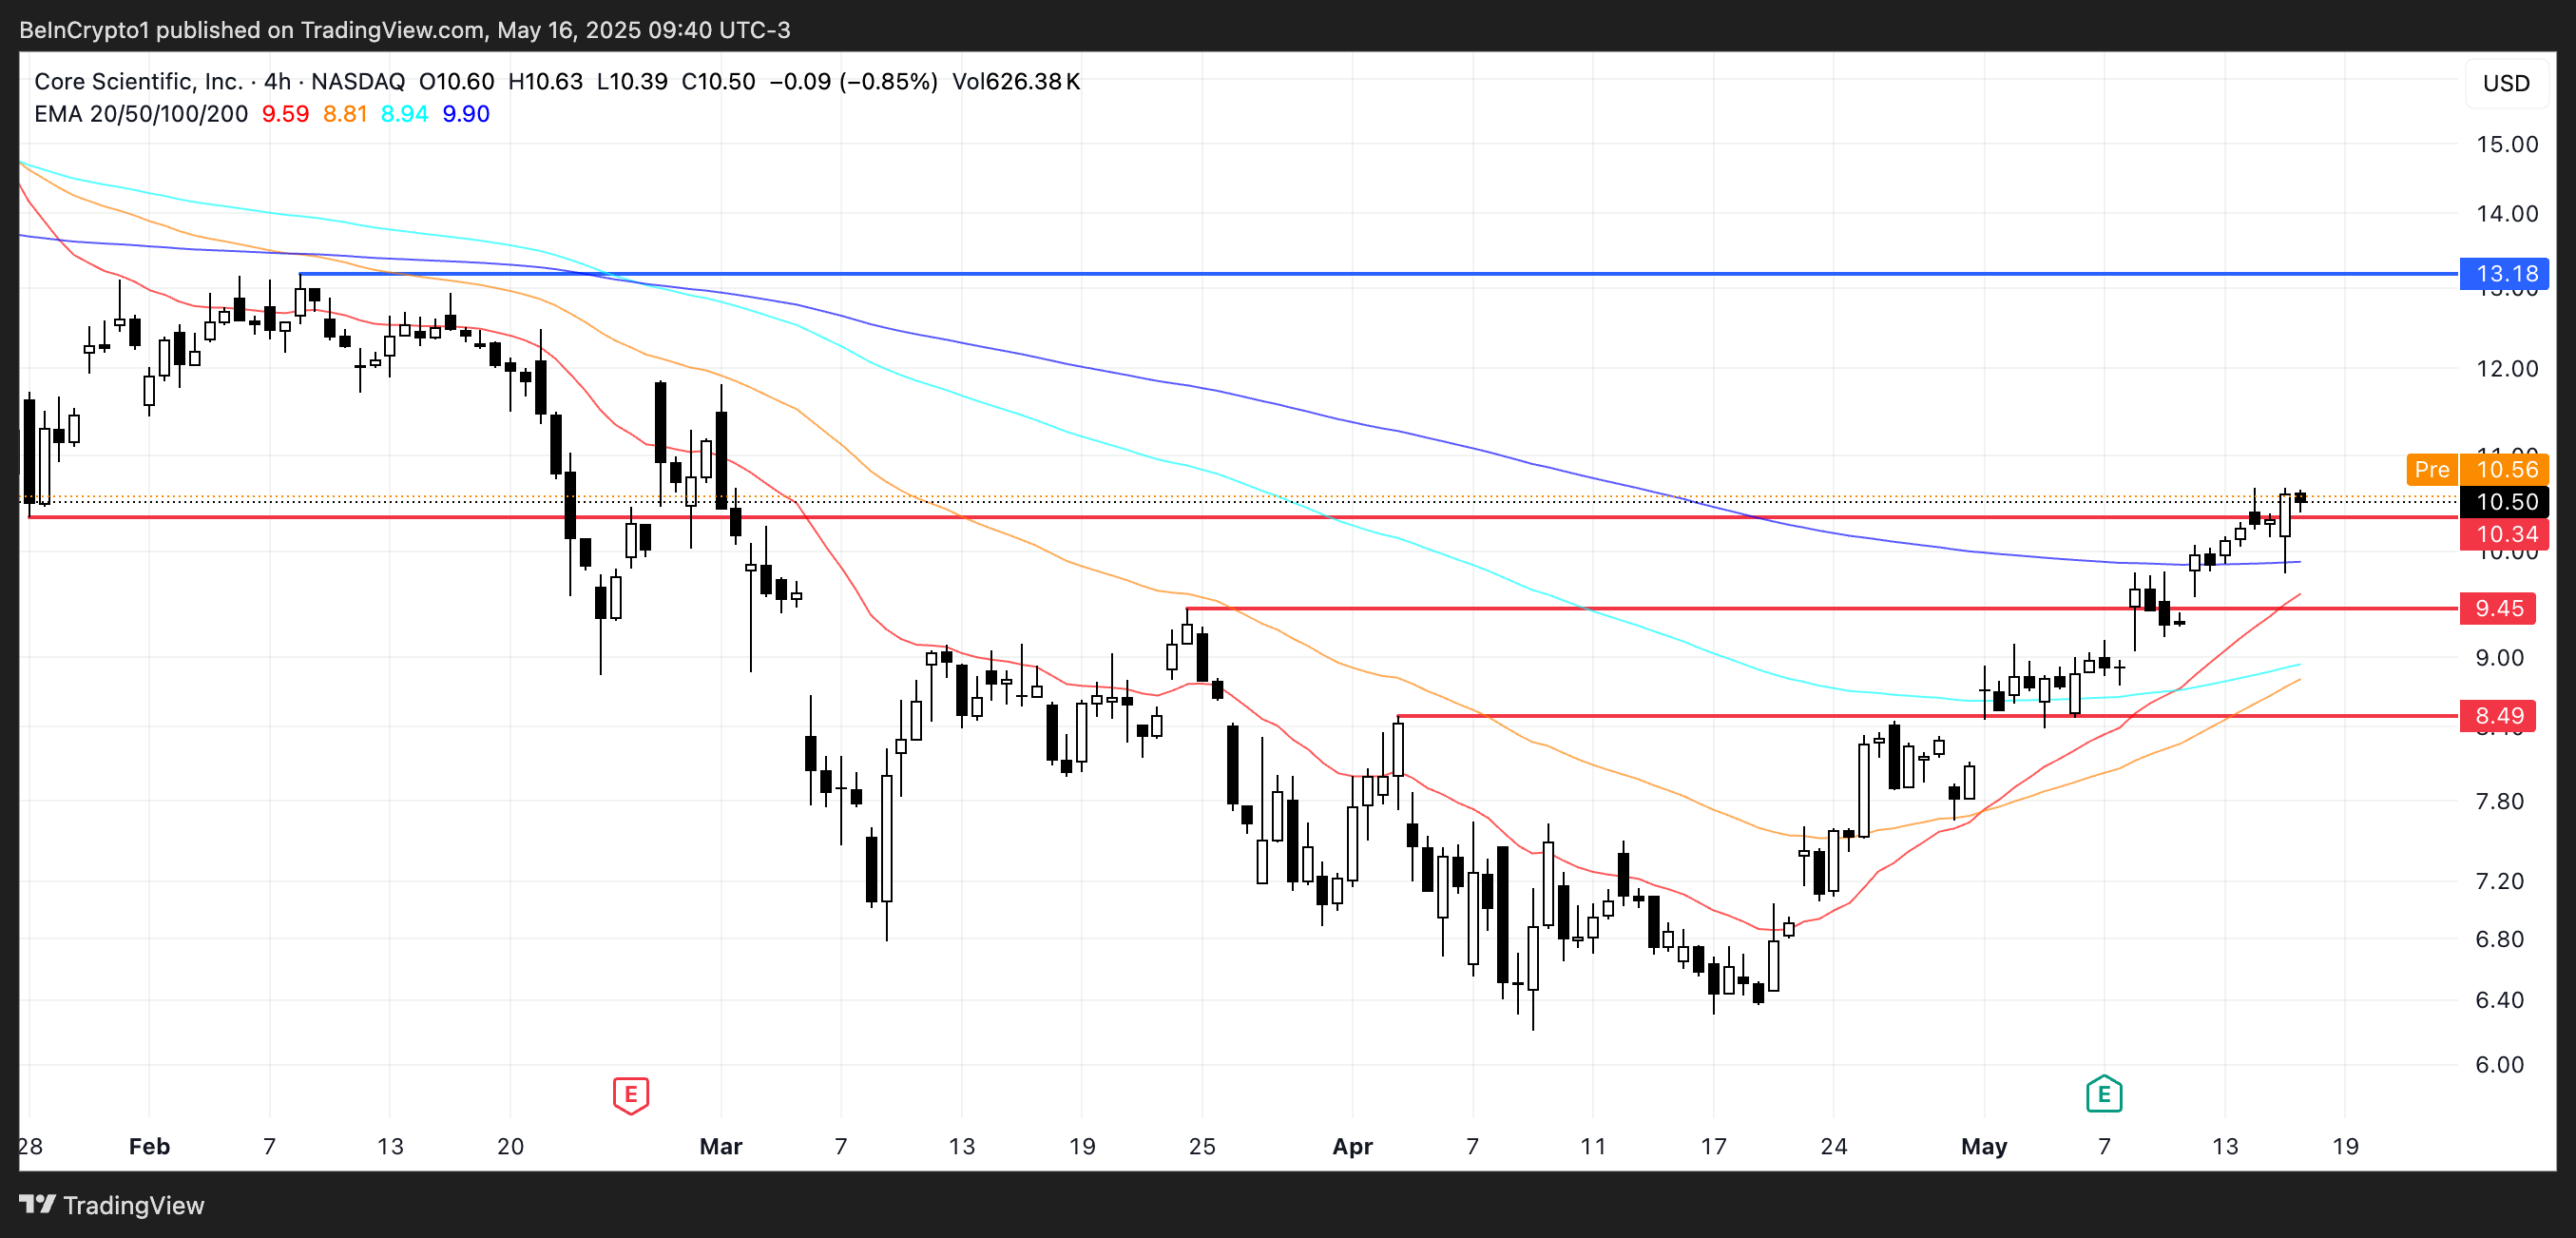Click the black 10.50 current price label
The height and width of the screenshot is (1238, 2576).
click(x=2506, y=502)
